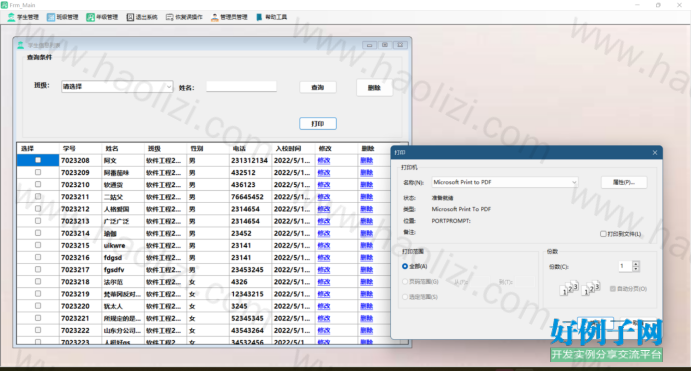Click 删除 link for student 7023214
This screenshot has height=372, width=692.
point(367,233)
